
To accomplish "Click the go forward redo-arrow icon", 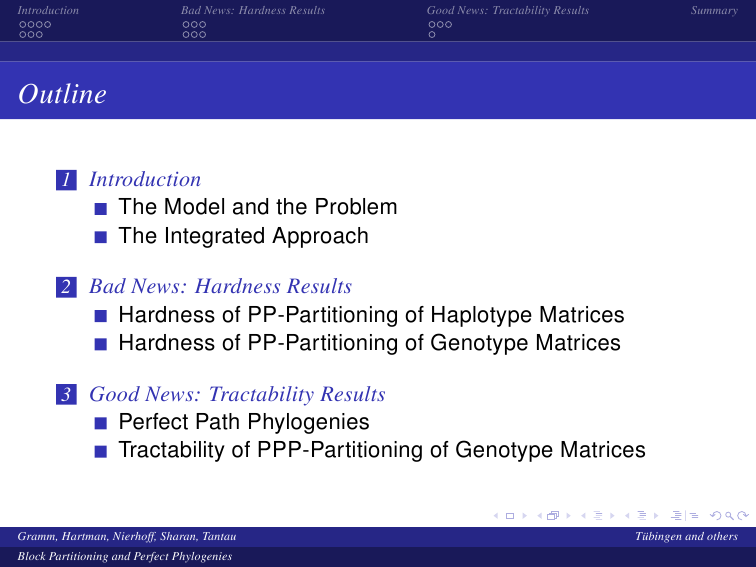I will pos(743,516).
